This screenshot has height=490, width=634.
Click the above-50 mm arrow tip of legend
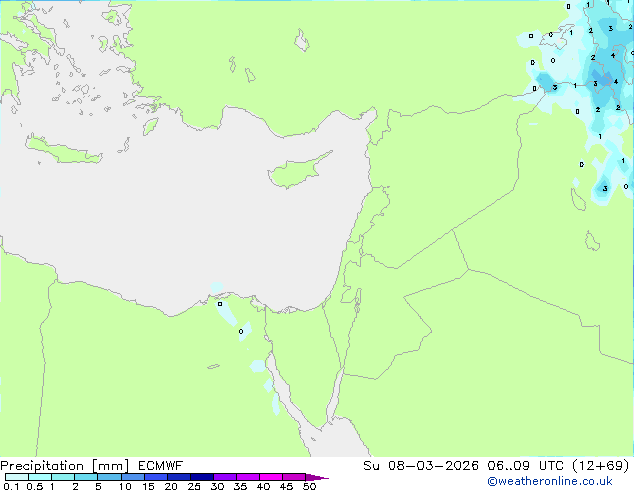tap(317, 477)
